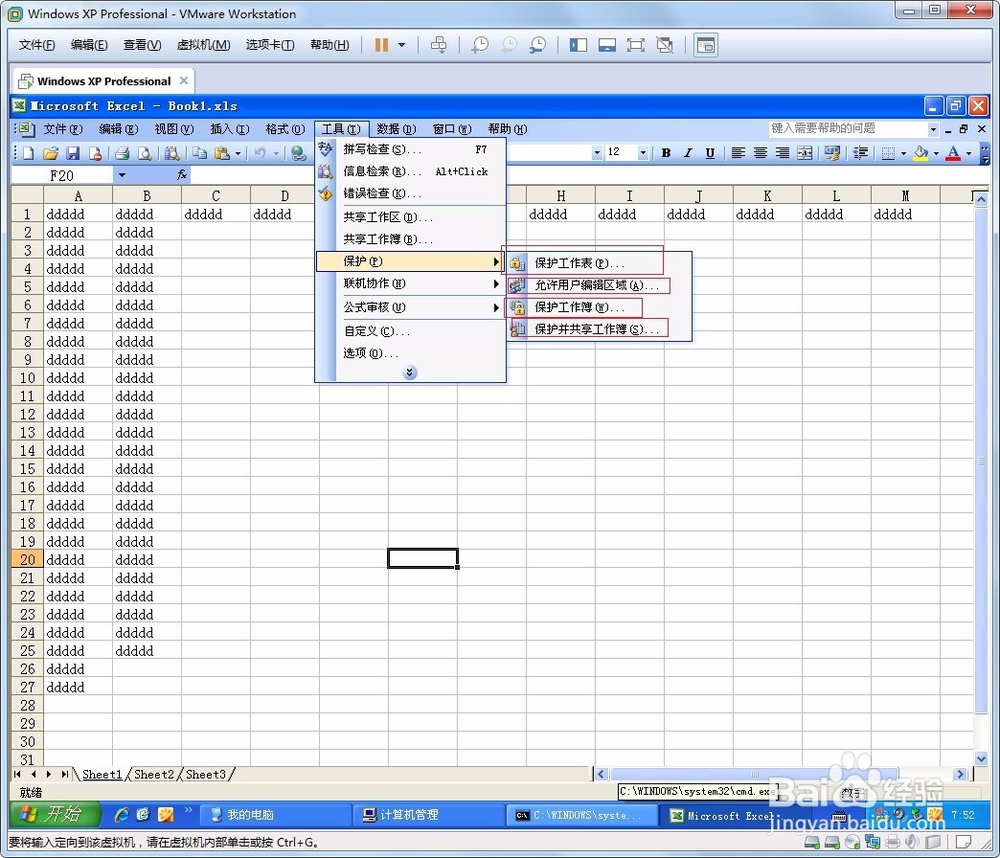
Task: Click the Insert Hyperlink globe icon
Action: pyautogui.click(x=298, y=153)
